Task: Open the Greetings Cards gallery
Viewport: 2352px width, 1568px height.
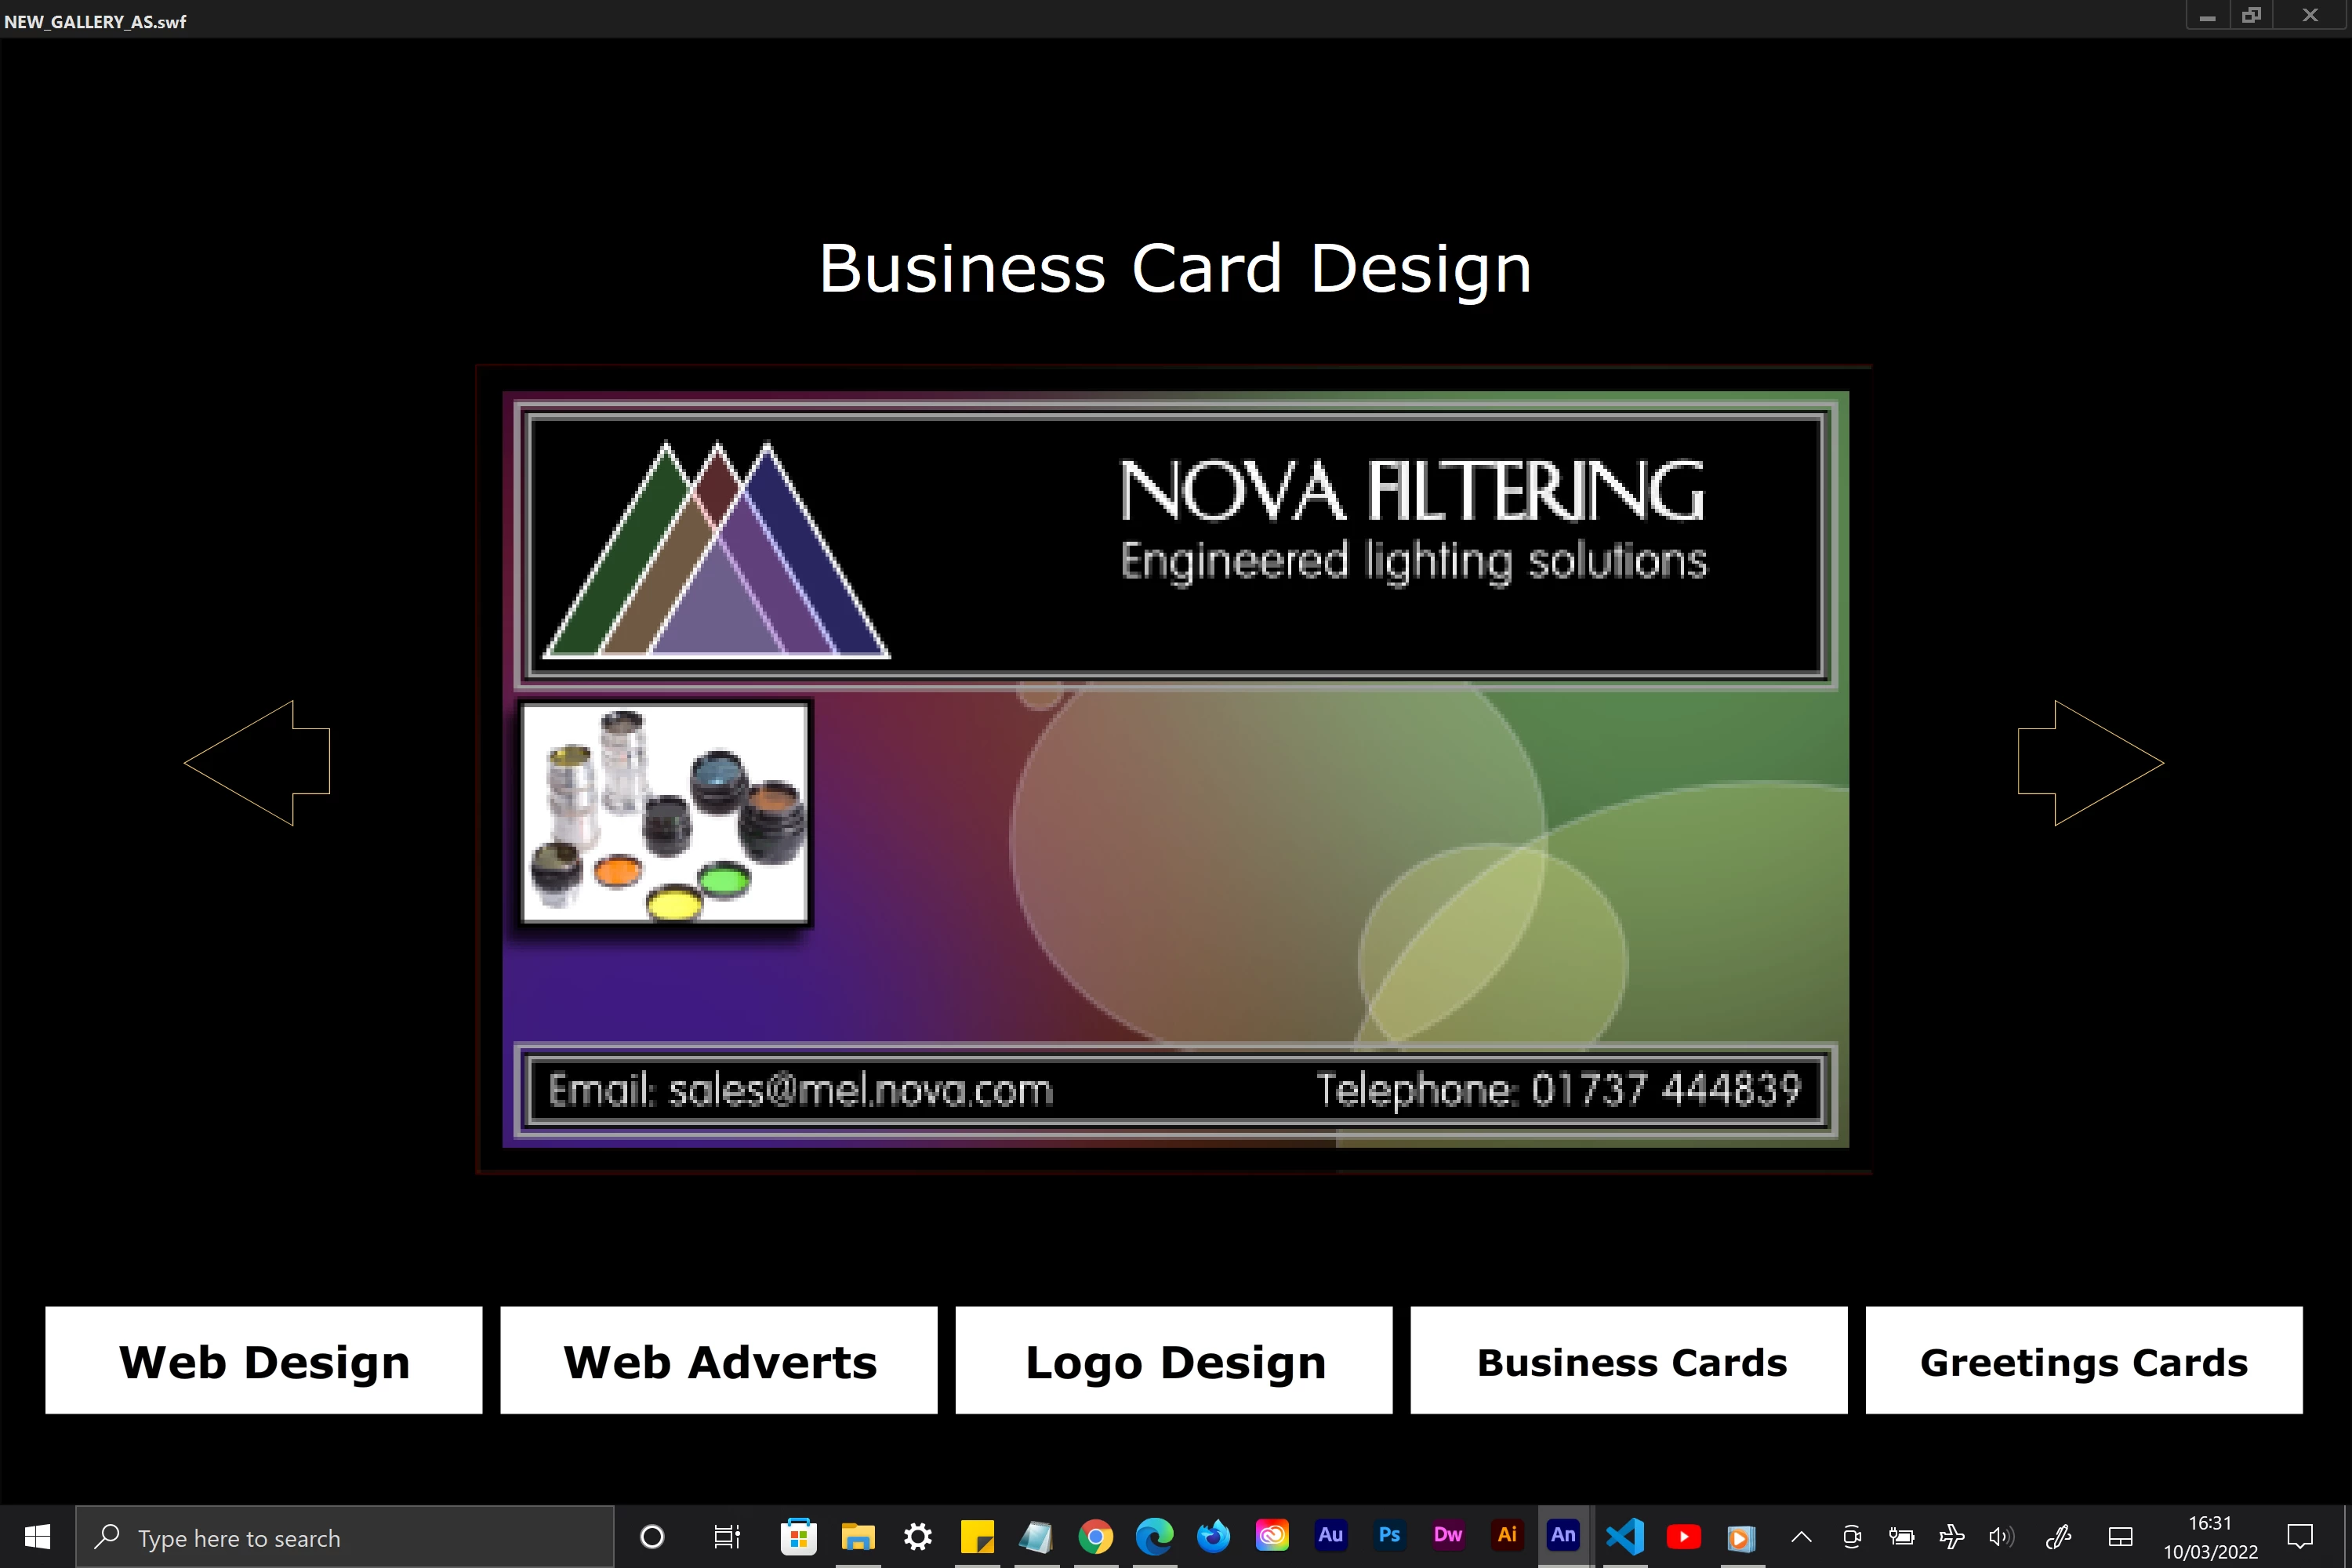Action: [2084, 1361]
